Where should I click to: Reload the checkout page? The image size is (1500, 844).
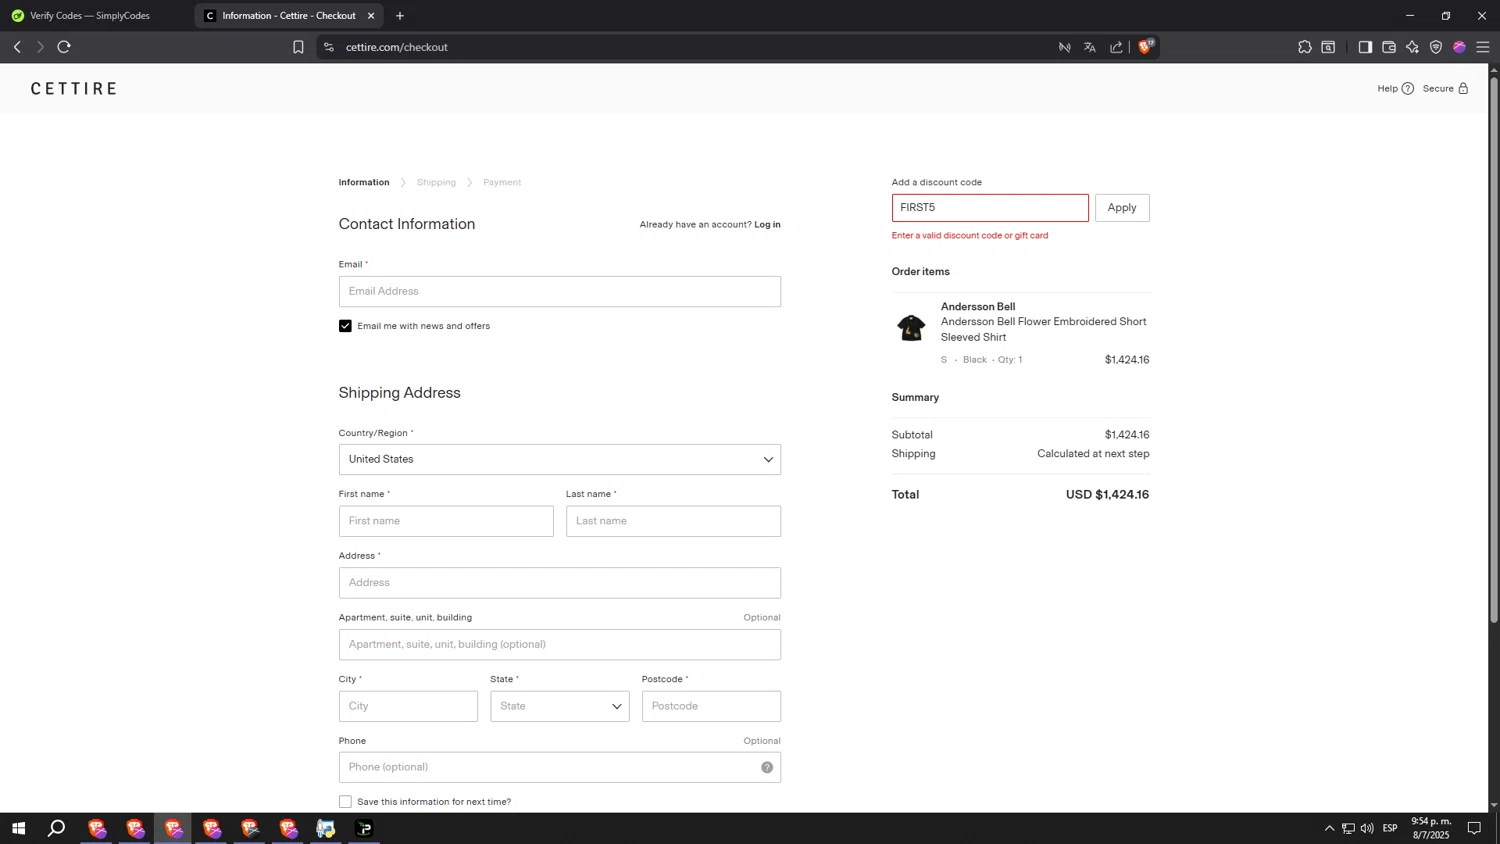(x=64, y=47)
